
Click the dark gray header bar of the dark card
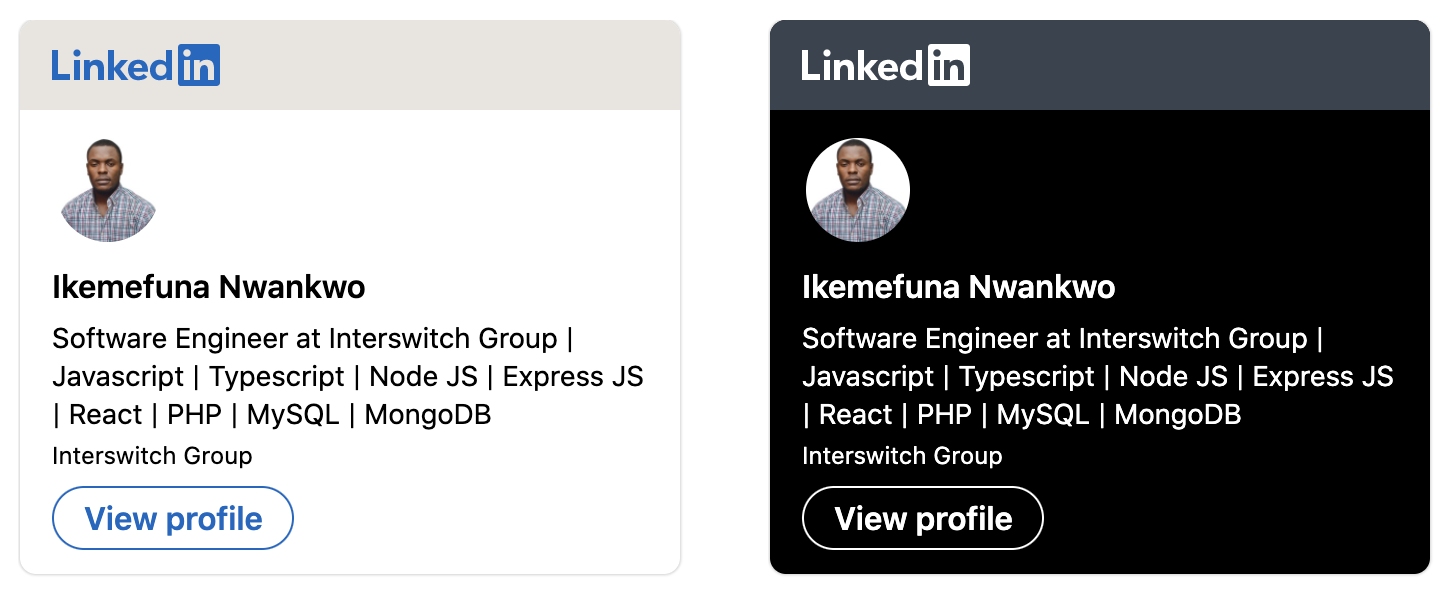pos(1200,66)
